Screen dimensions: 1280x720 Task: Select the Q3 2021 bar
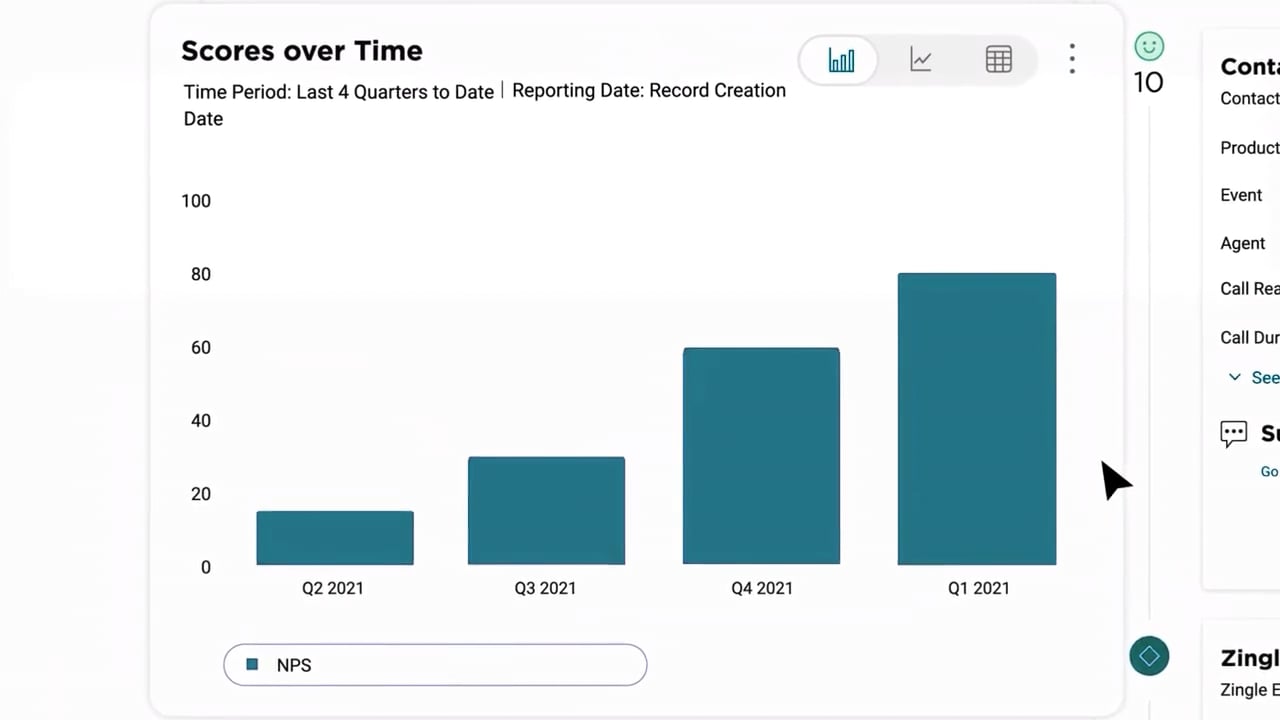click(546, 511)
